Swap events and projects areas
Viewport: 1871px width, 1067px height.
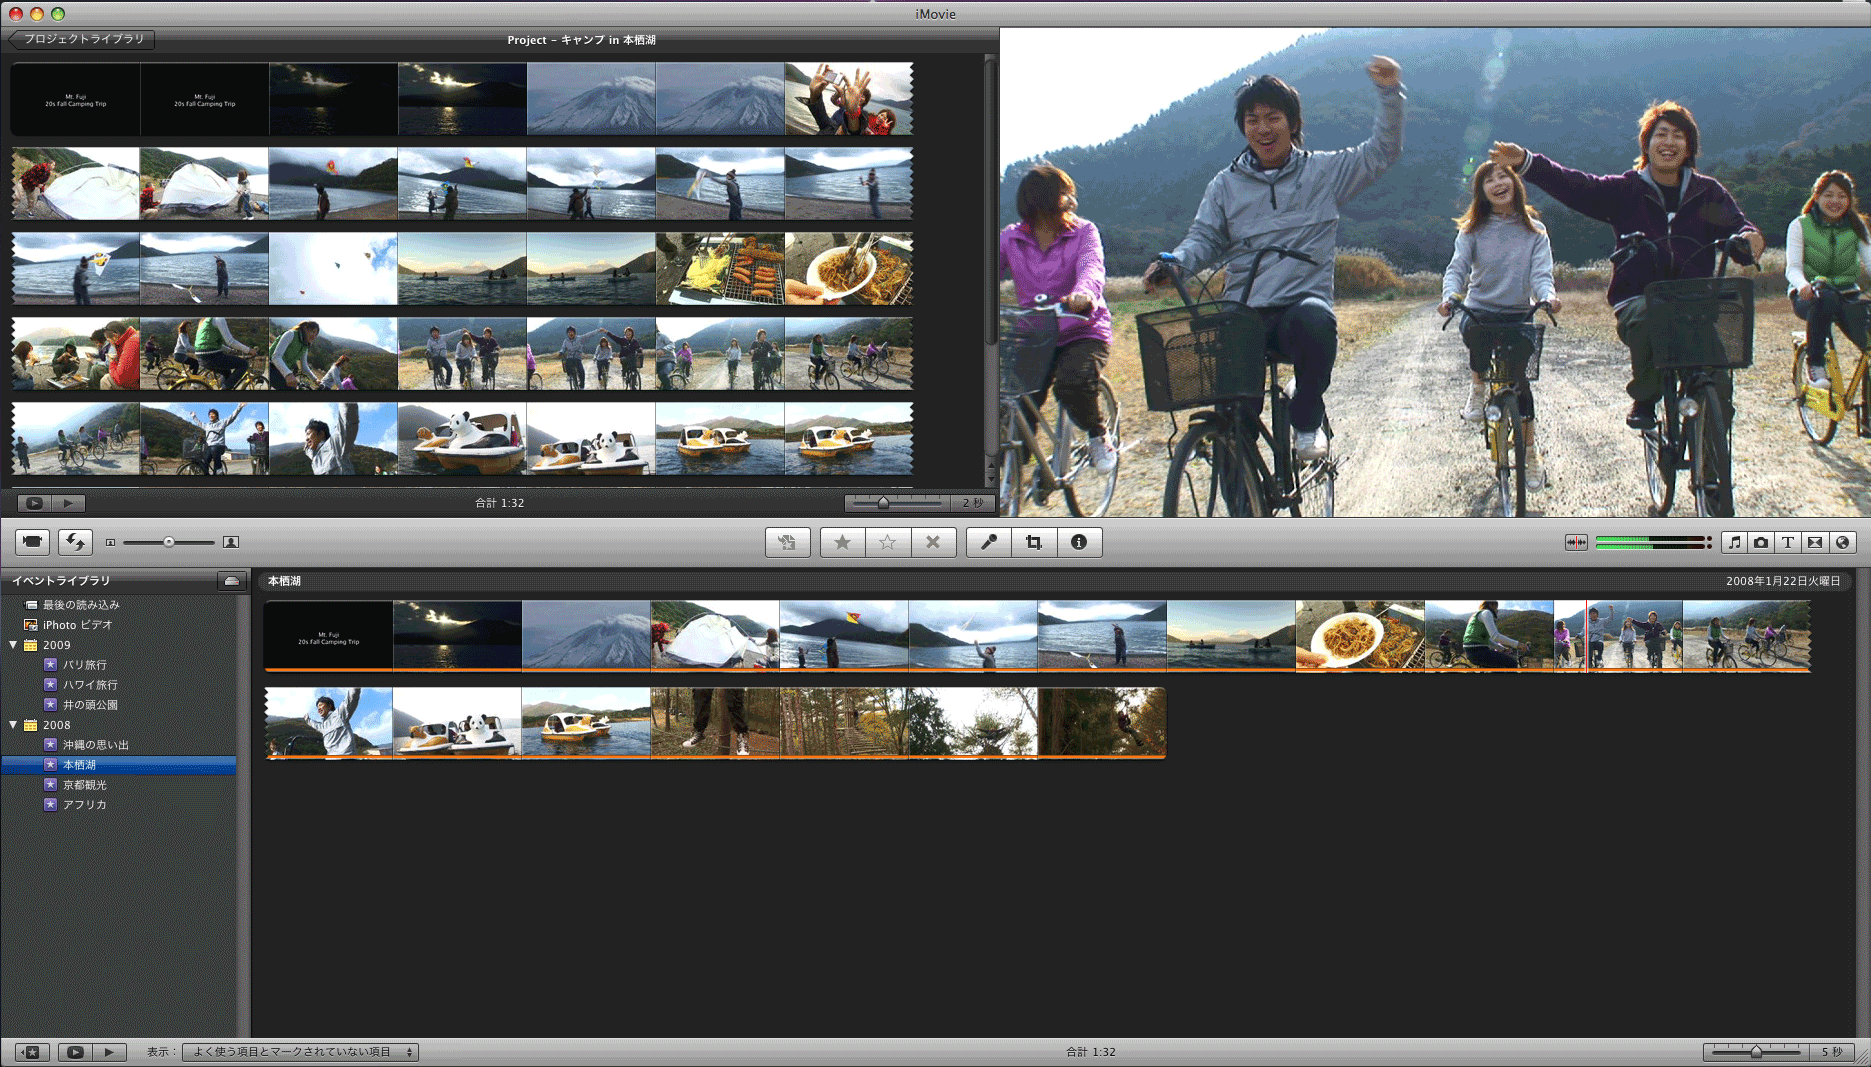[76, 542]
